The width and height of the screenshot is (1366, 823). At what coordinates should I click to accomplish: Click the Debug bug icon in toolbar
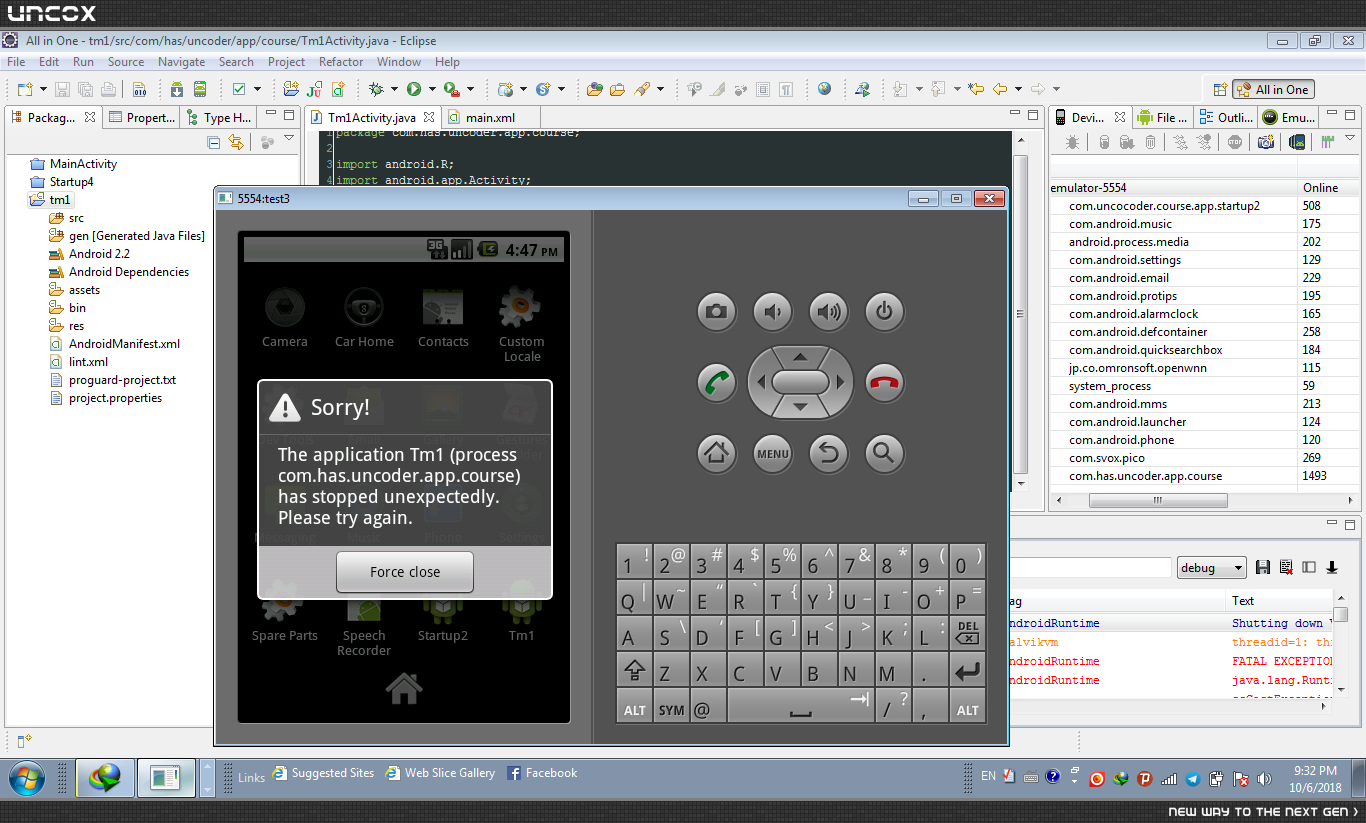[x=376, y=89]
